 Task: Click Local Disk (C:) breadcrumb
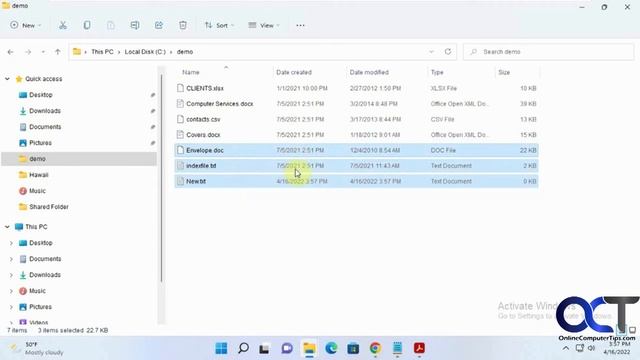click(145, 52)
